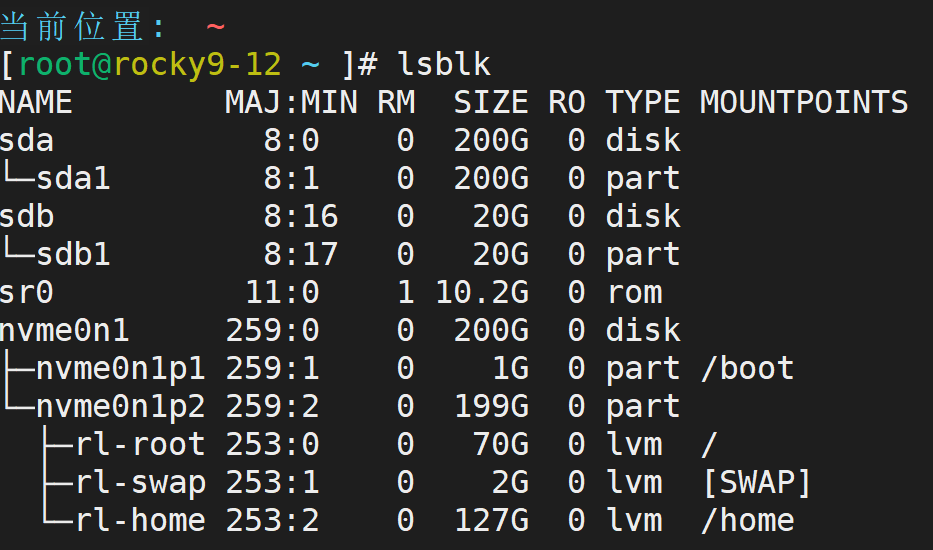Screen dimensions: 933x550
Task: Click the 'part' type in the sdb1 row
Action: tap(643, 255)
